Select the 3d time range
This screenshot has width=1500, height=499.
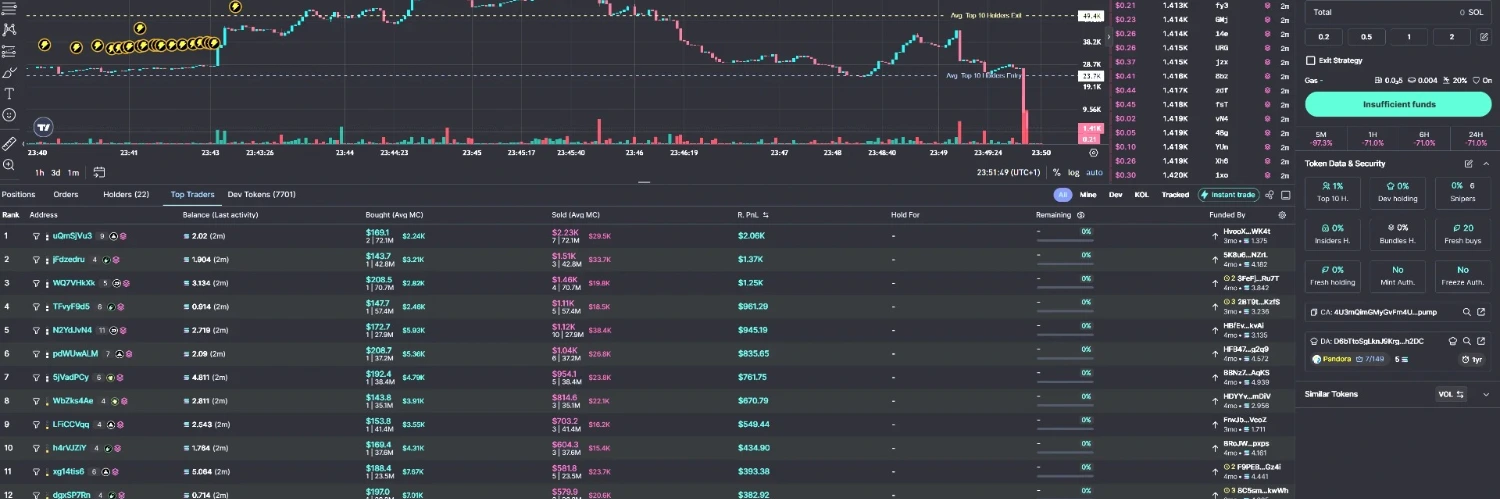[x=56, y=172]
